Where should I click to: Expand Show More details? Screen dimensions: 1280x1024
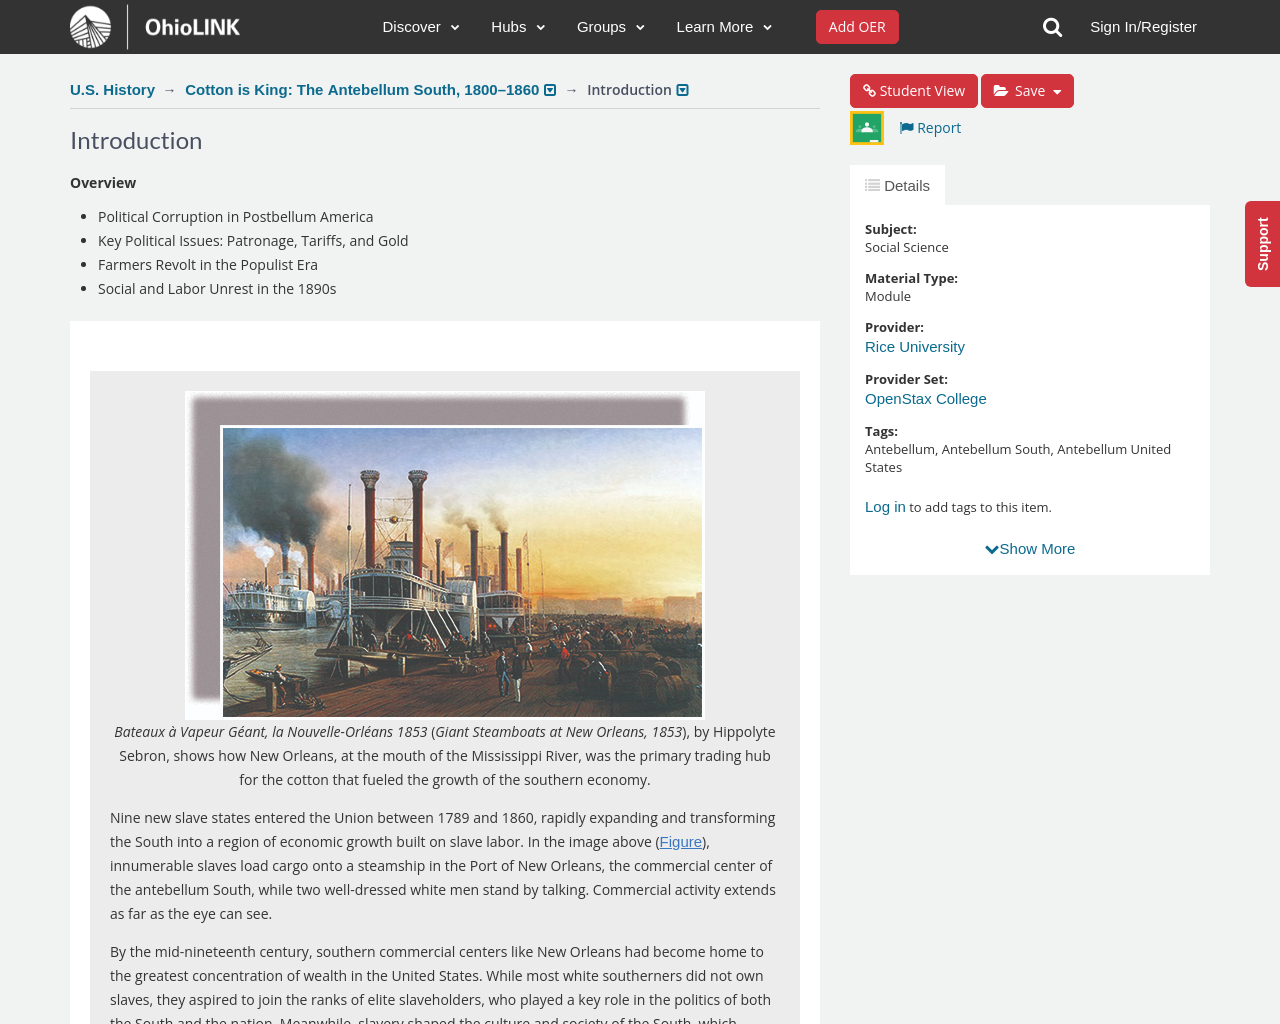(x=1030, y=549)
